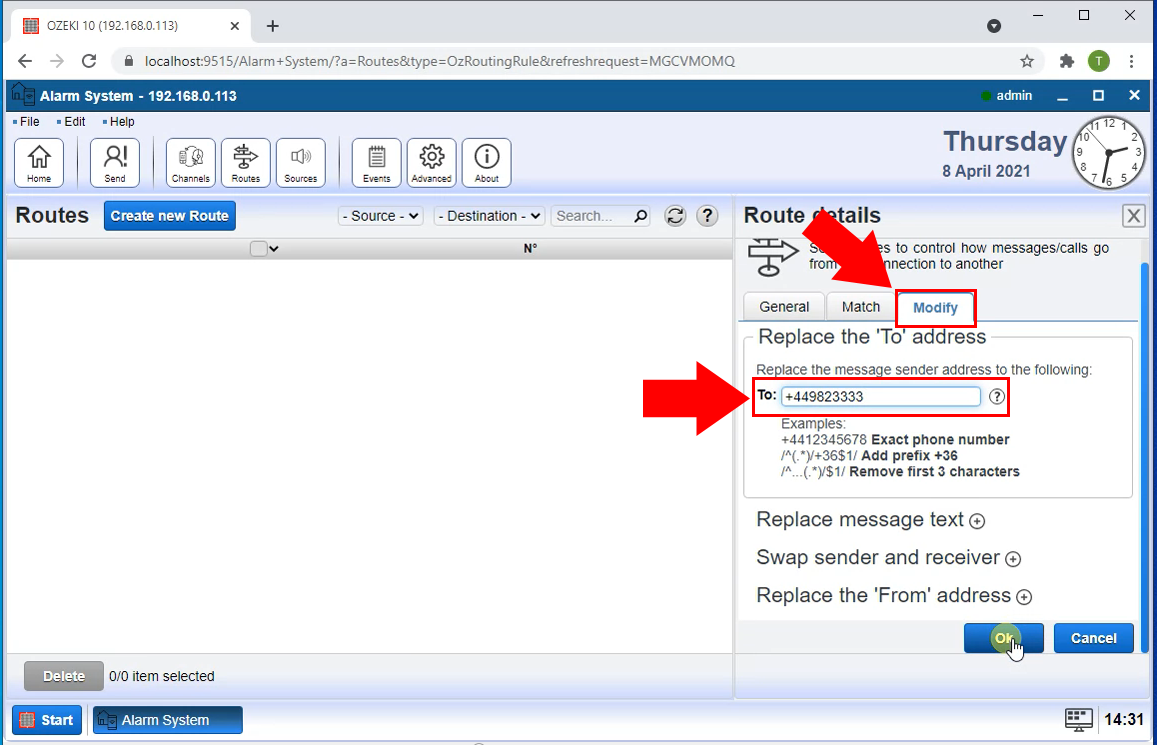Click the Route details vertical scrollbar

[1144, 457]
